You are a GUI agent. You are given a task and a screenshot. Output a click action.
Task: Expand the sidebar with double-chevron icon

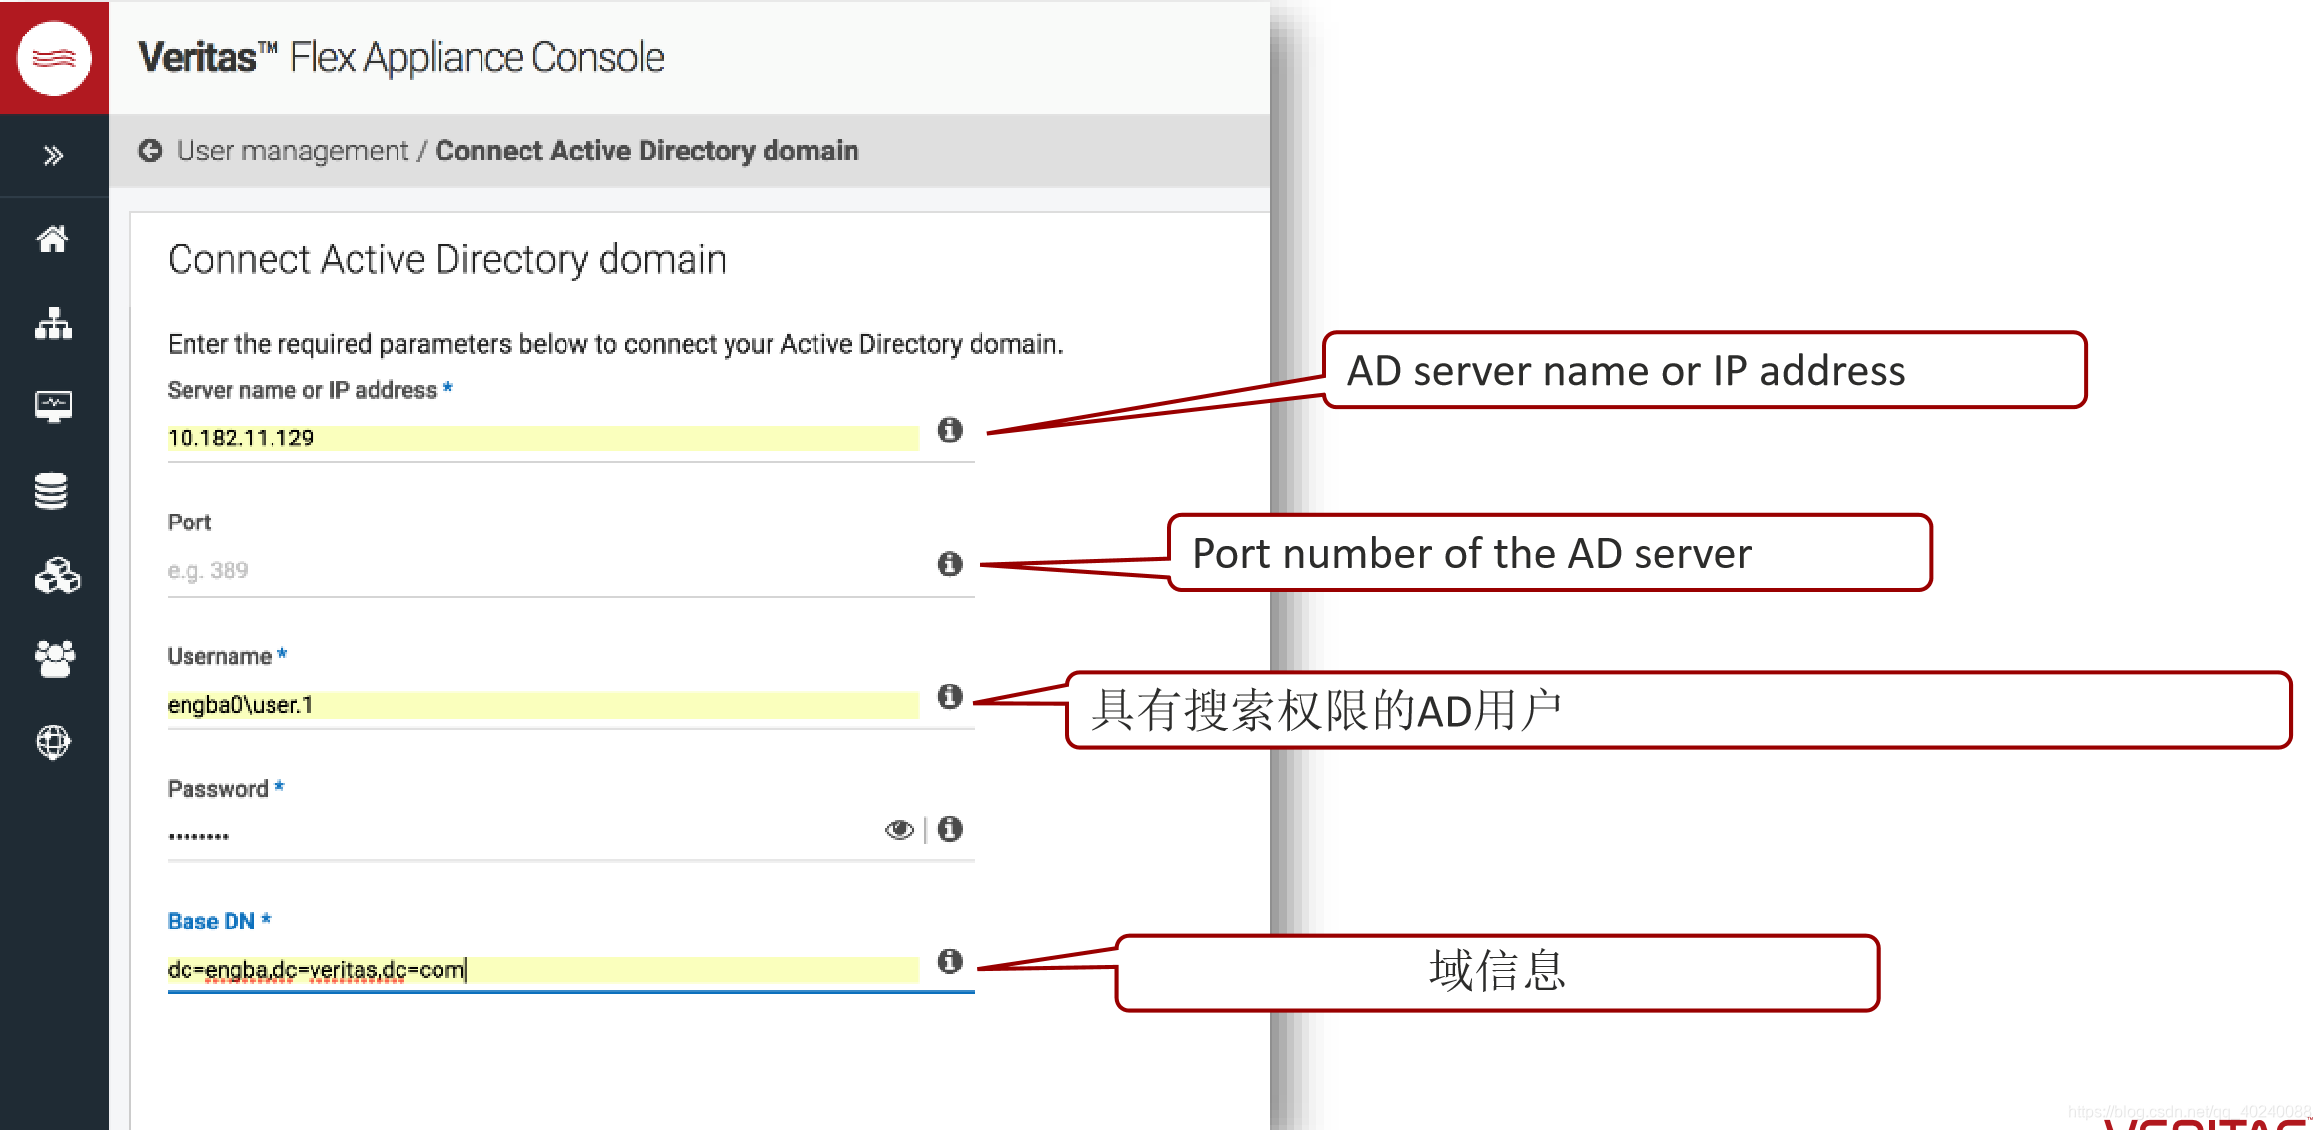54,155
